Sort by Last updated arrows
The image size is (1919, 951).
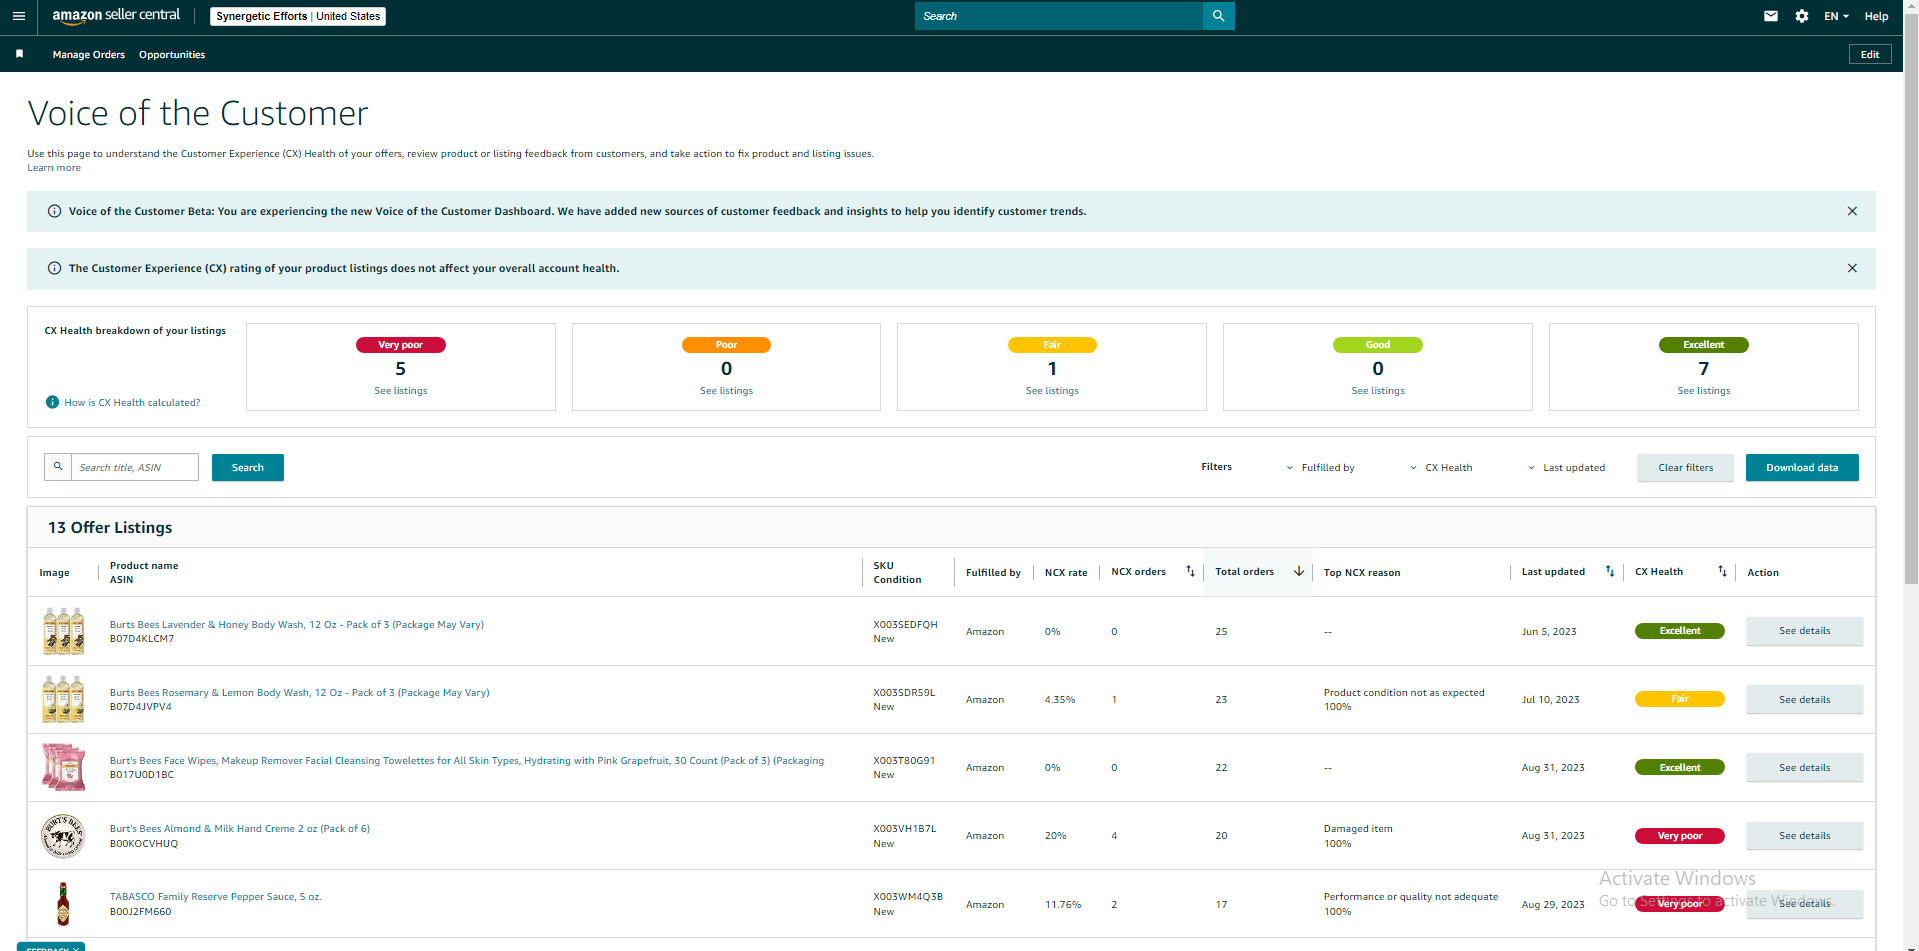[1609, 571]
